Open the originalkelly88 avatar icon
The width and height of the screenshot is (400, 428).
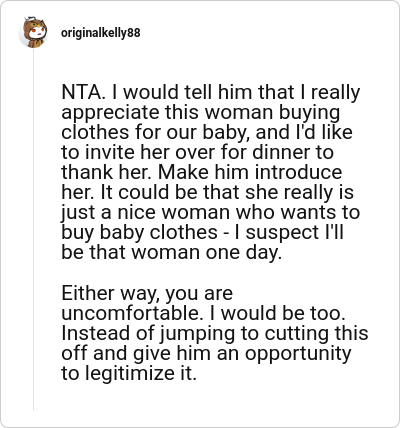click(33, 32)
